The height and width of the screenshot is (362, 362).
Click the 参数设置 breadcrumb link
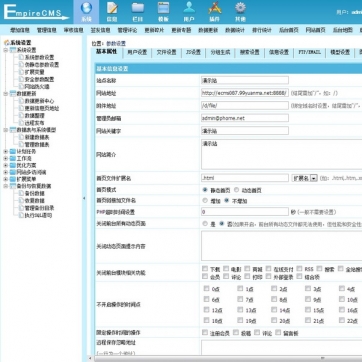click(x=116, y=43)
